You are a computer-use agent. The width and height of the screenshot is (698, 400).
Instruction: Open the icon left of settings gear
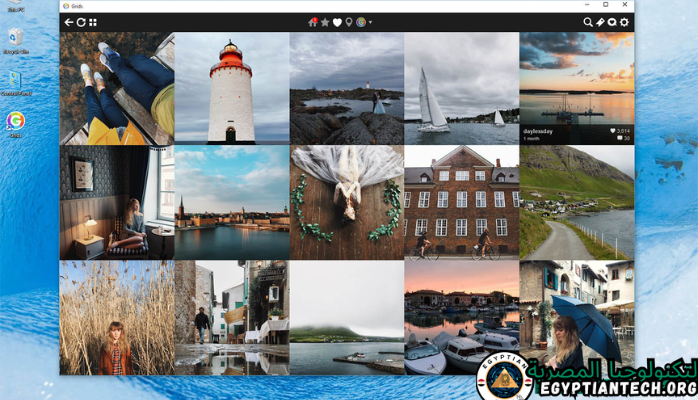[612, 22]
